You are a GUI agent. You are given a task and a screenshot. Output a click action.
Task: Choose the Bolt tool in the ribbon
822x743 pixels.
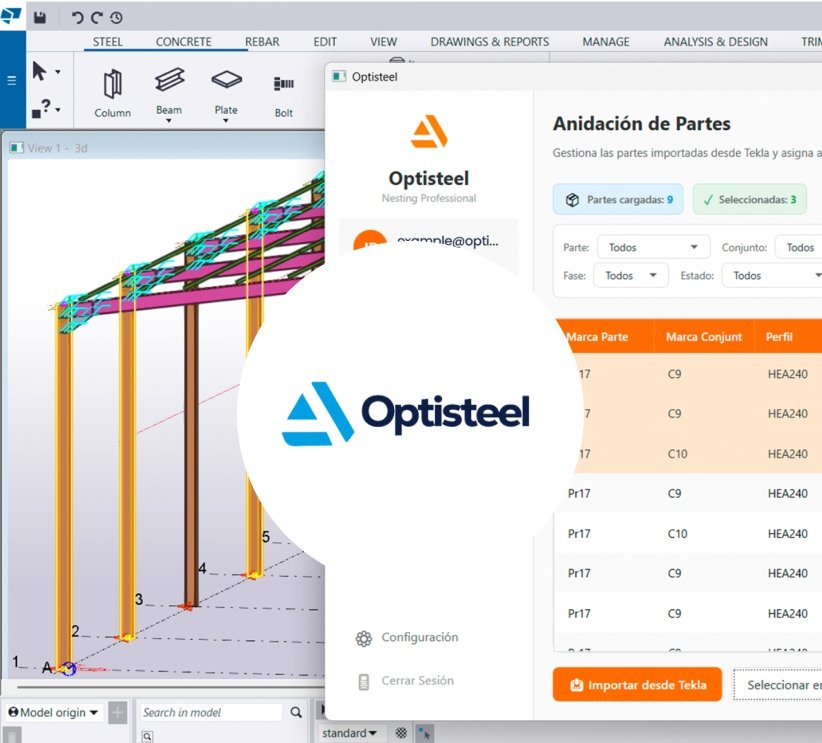(x=284, y=96)
